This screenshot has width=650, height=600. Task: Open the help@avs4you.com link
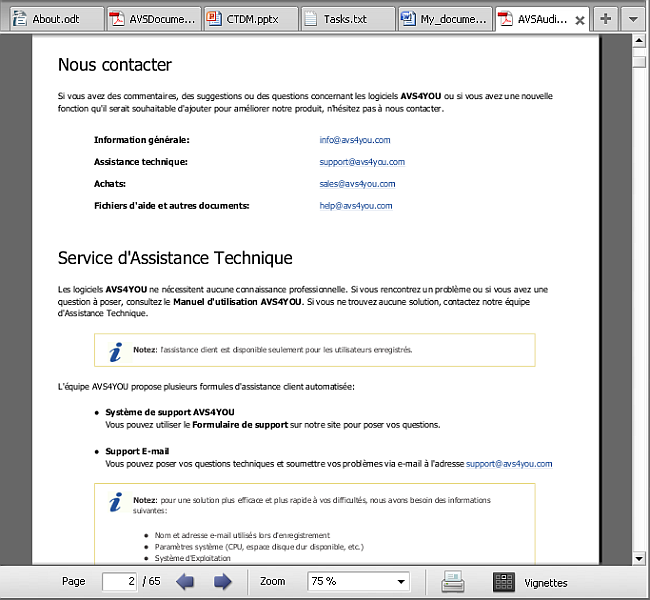pos(356,206)
